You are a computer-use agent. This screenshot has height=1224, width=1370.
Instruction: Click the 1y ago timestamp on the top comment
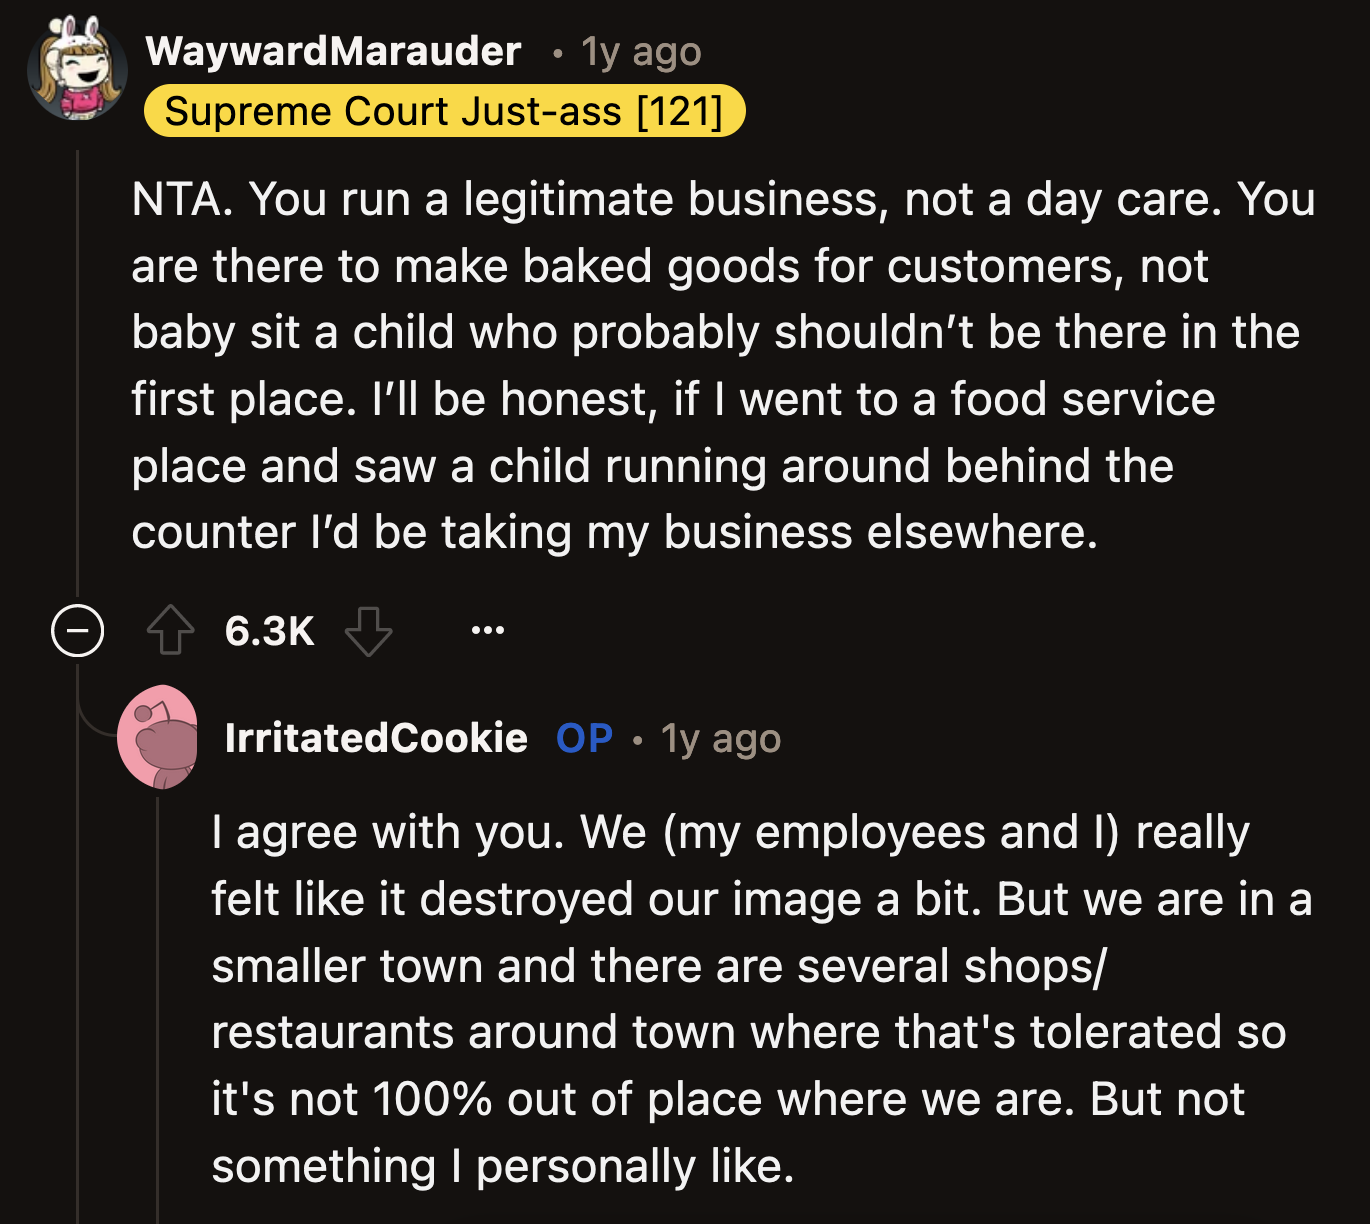tap(638, 52)
